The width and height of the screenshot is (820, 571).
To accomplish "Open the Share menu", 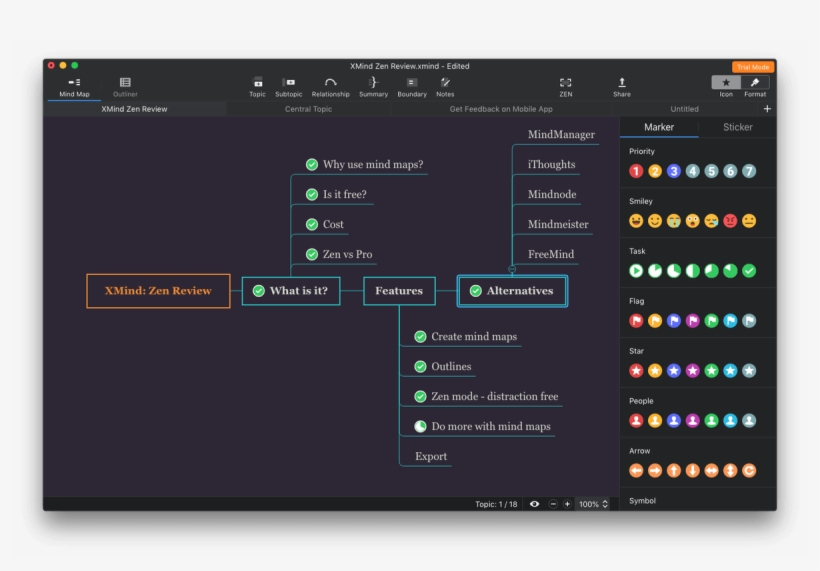I will coord(622,87).
